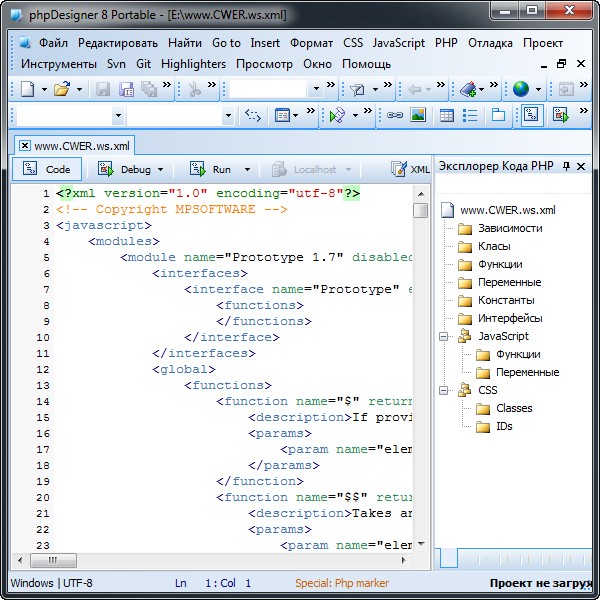This screenshot has width=600, height=600.
Task: Toggle Code view button
Action: click(x=46, y=170)
